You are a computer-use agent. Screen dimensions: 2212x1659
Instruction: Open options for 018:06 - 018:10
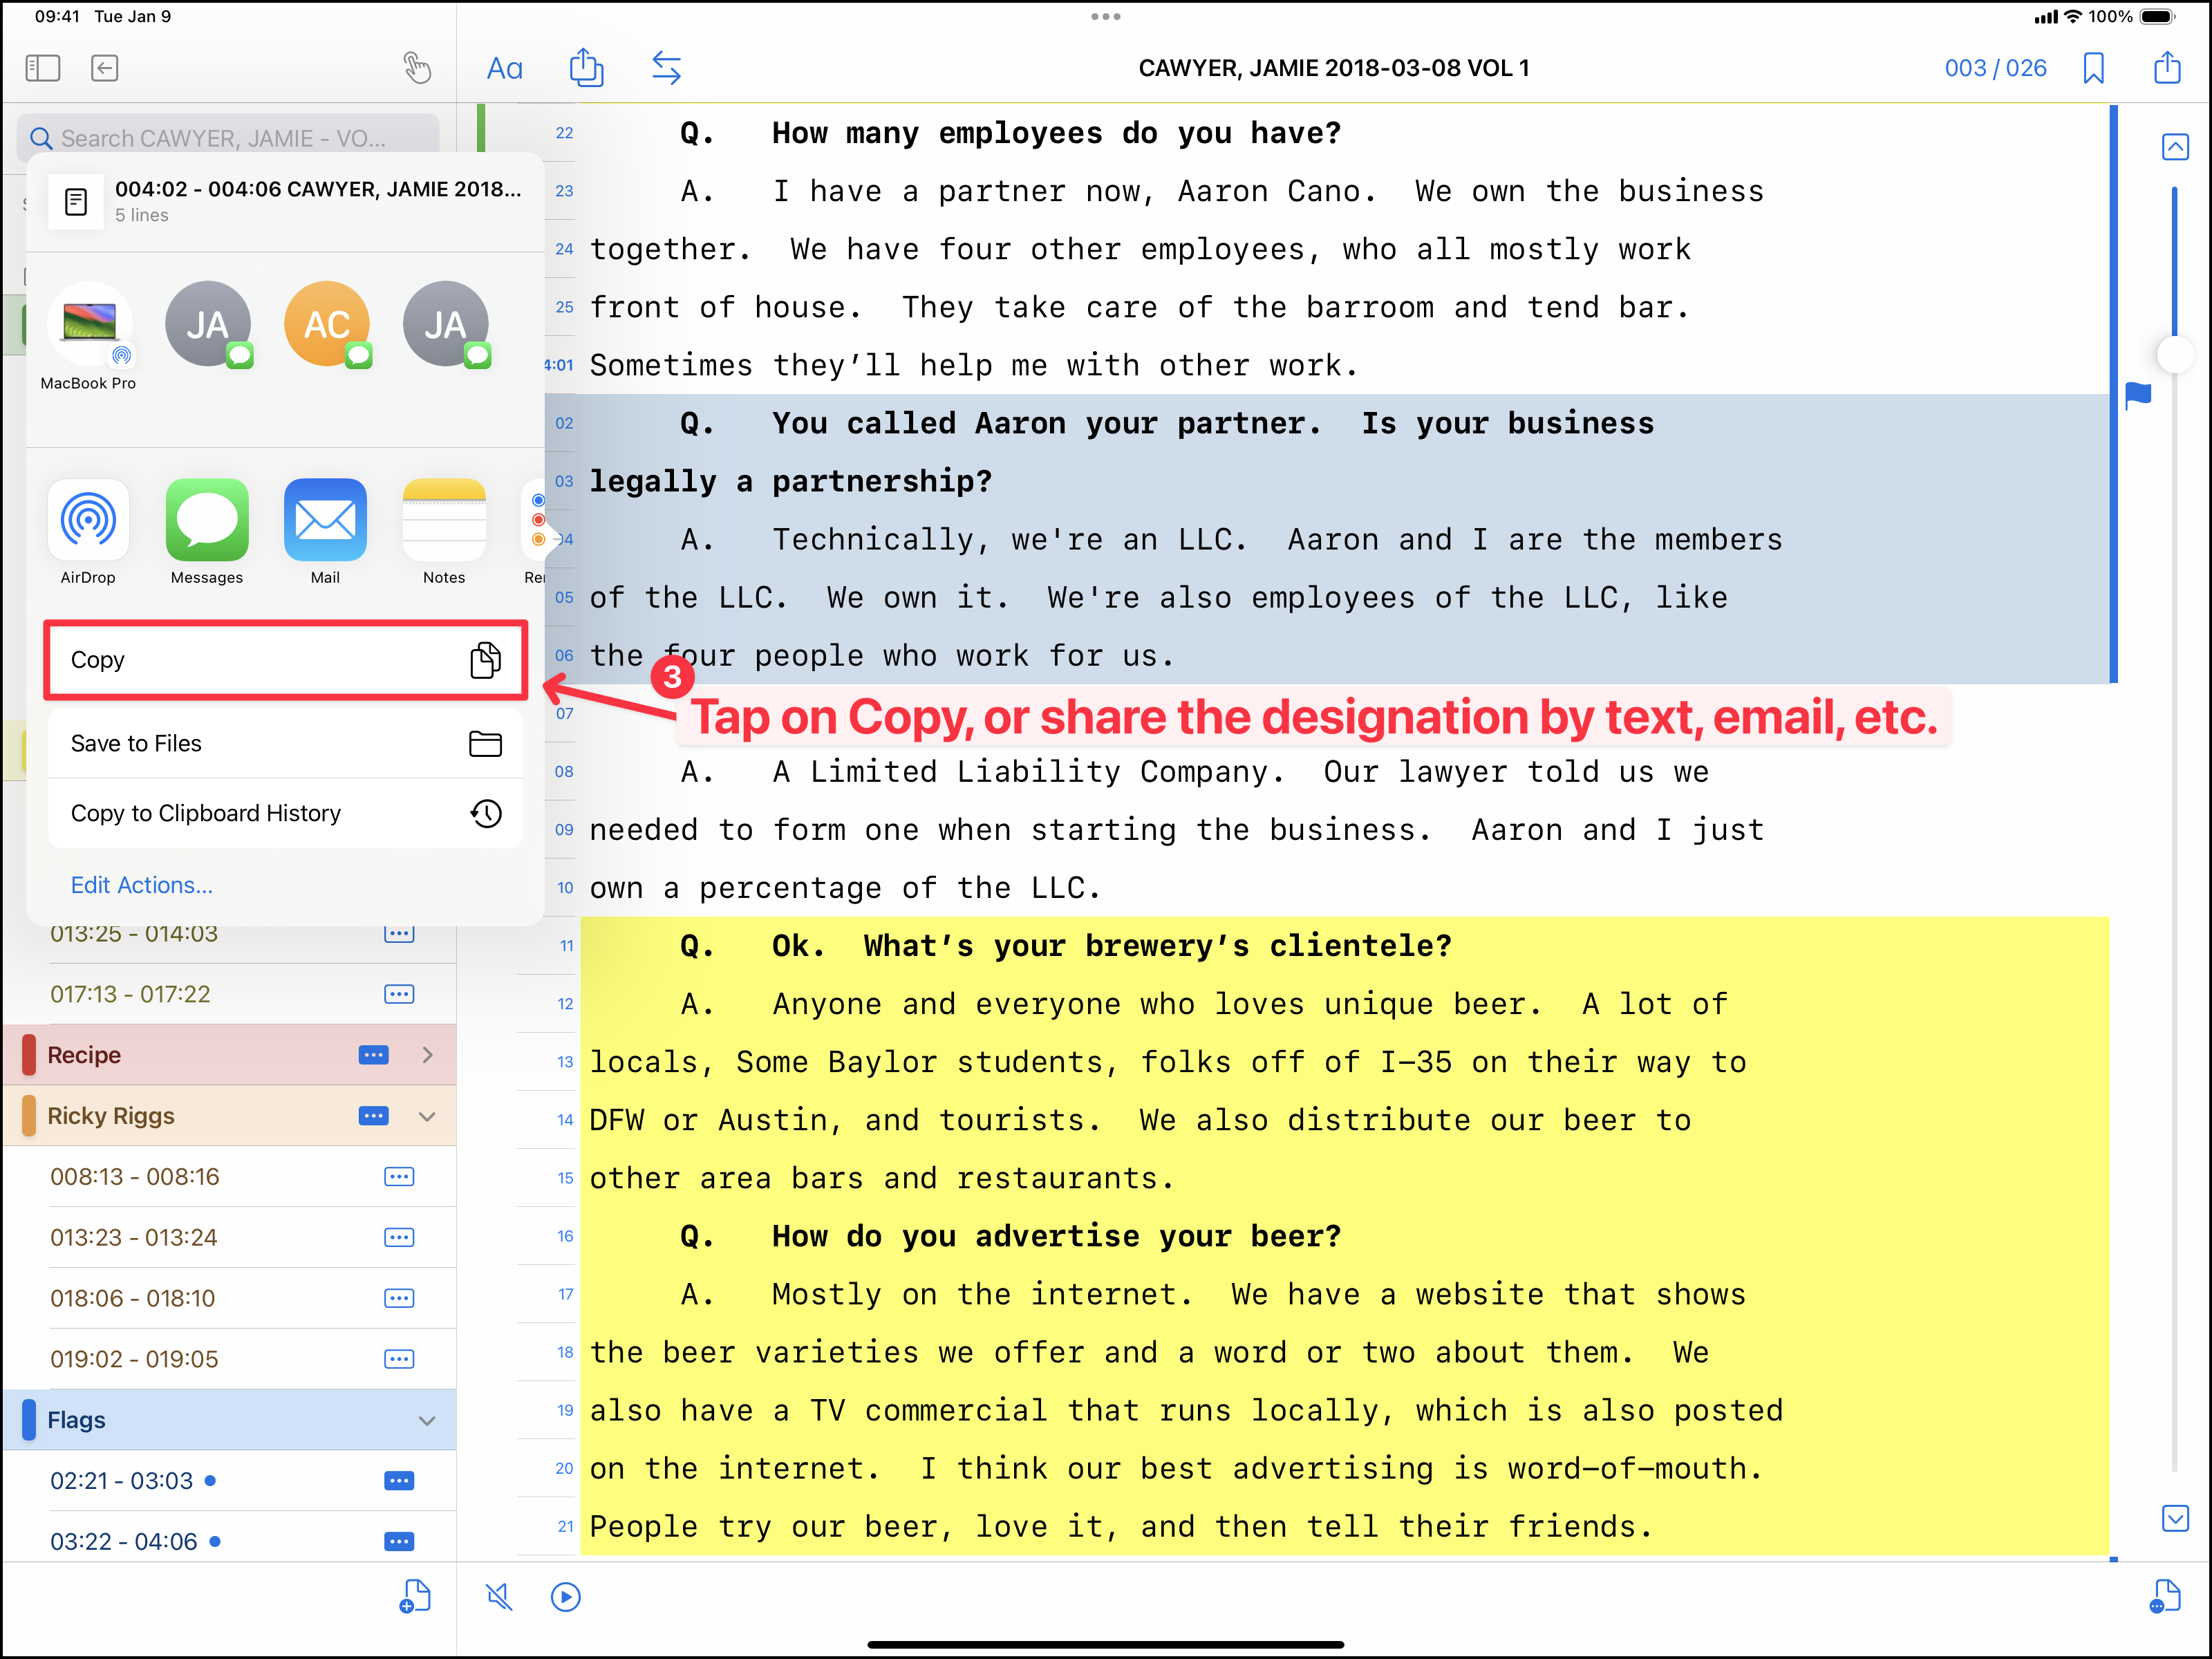398,1298
